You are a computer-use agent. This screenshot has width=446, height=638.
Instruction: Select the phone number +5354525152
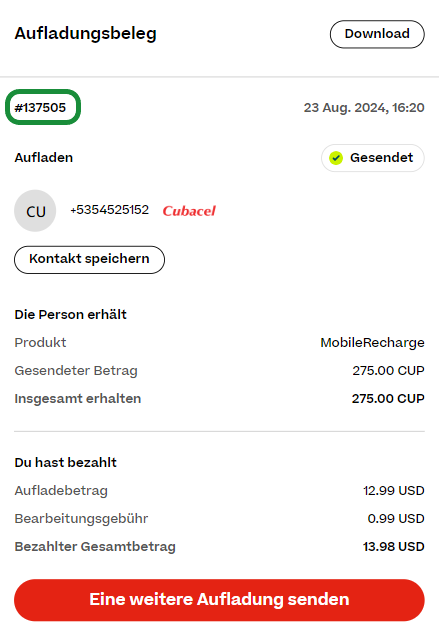(x=109, y=210)
